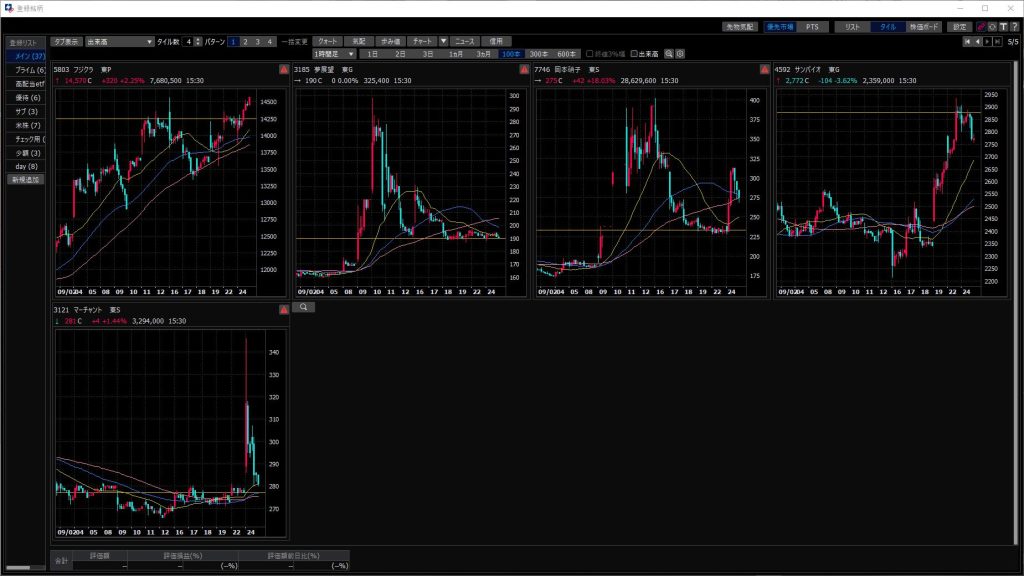Click the 新規追加 button
1024x576 pixels.
click(x=27, y=179)
